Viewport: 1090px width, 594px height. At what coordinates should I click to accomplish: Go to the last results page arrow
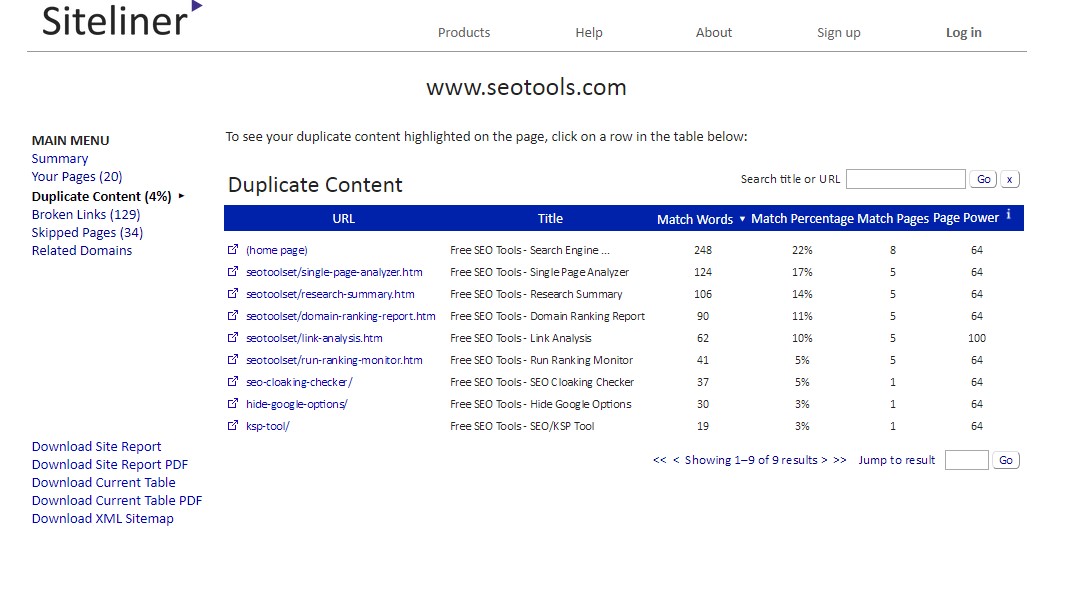[839, 460]
